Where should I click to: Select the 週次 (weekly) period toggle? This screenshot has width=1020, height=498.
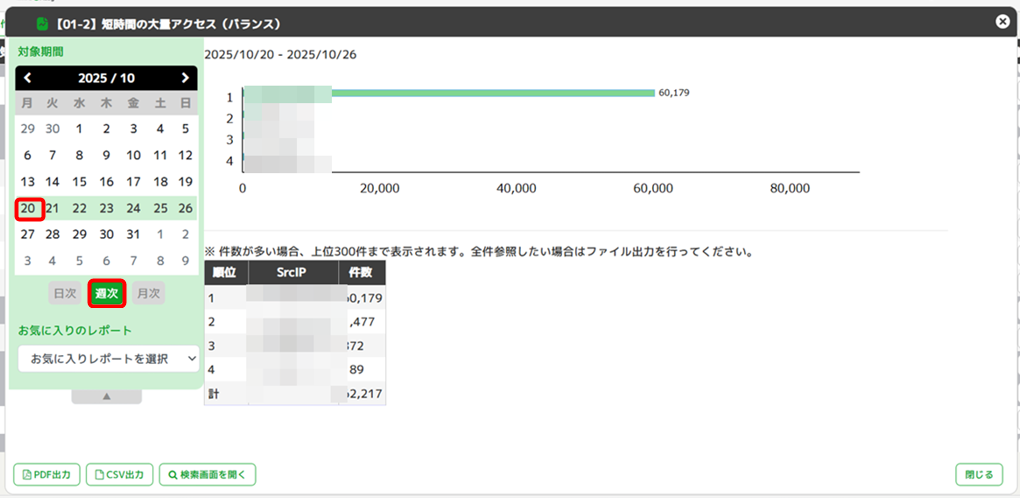(107, 293)
